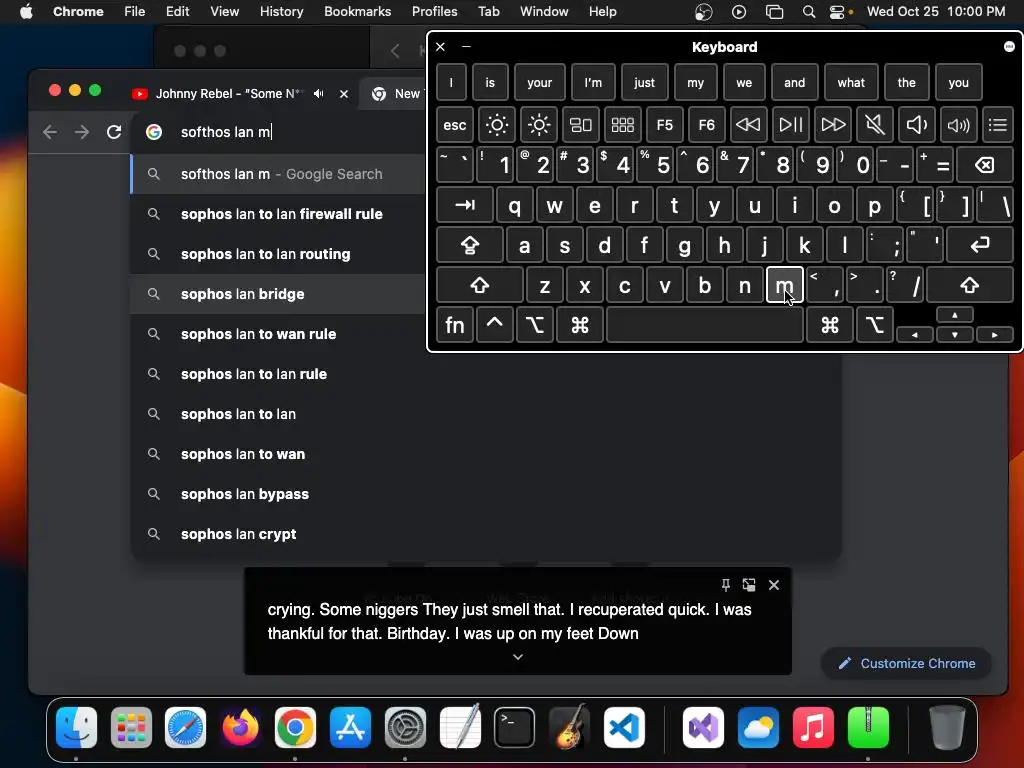This screenshot has width=1024, height=768.
Task: Tap the volume down key
Action: [916, 125]
